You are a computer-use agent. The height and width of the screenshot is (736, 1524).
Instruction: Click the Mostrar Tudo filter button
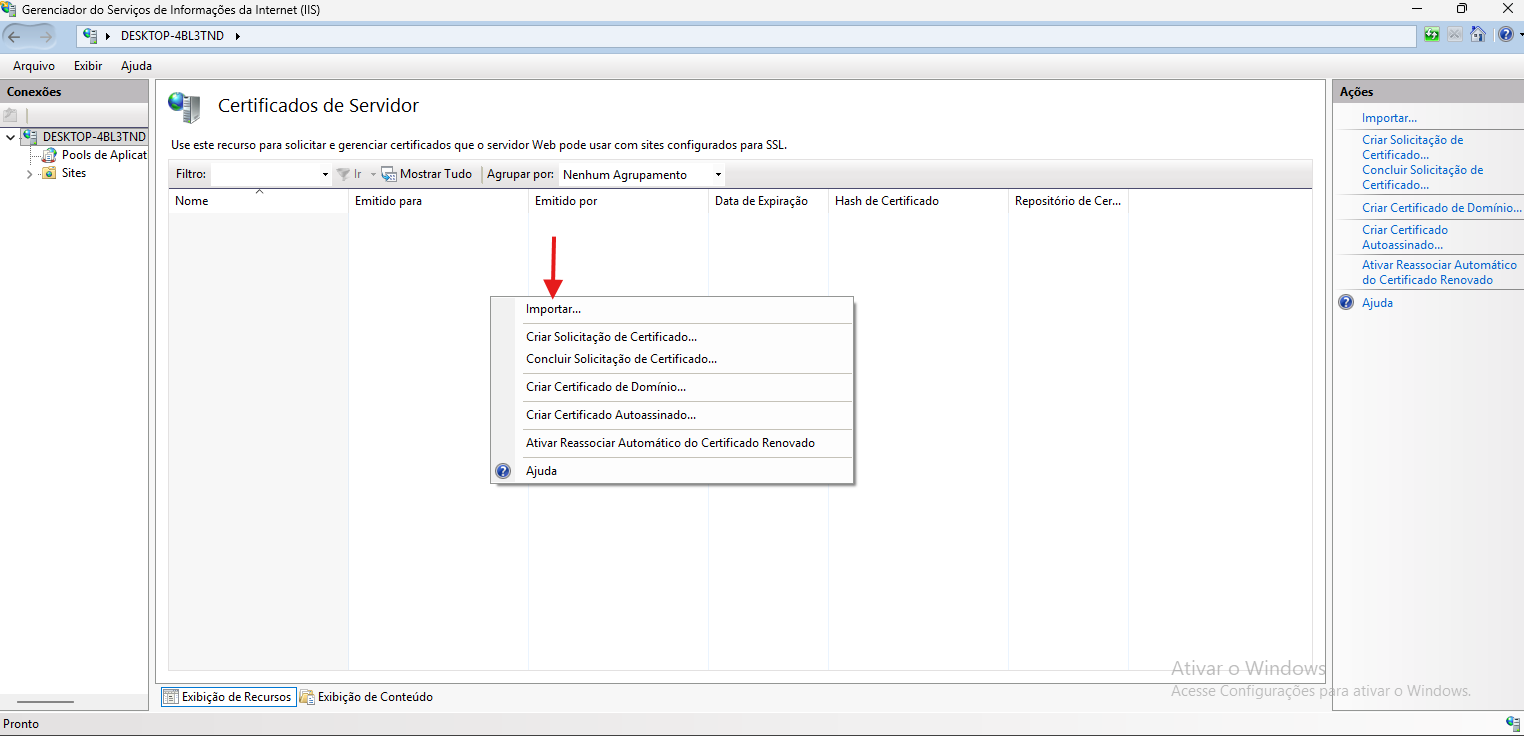pos(427,174)
